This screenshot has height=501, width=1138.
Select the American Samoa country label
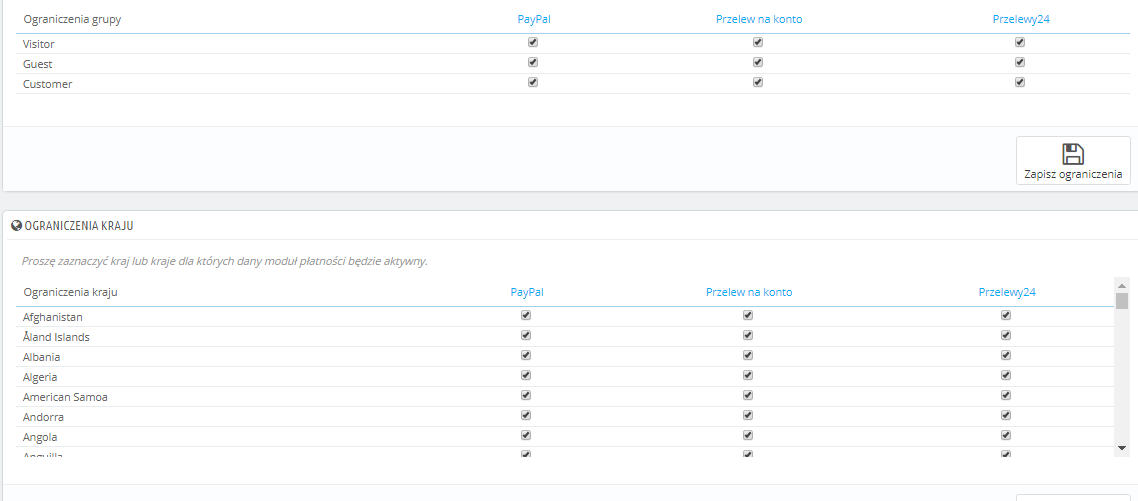point(65,397)
